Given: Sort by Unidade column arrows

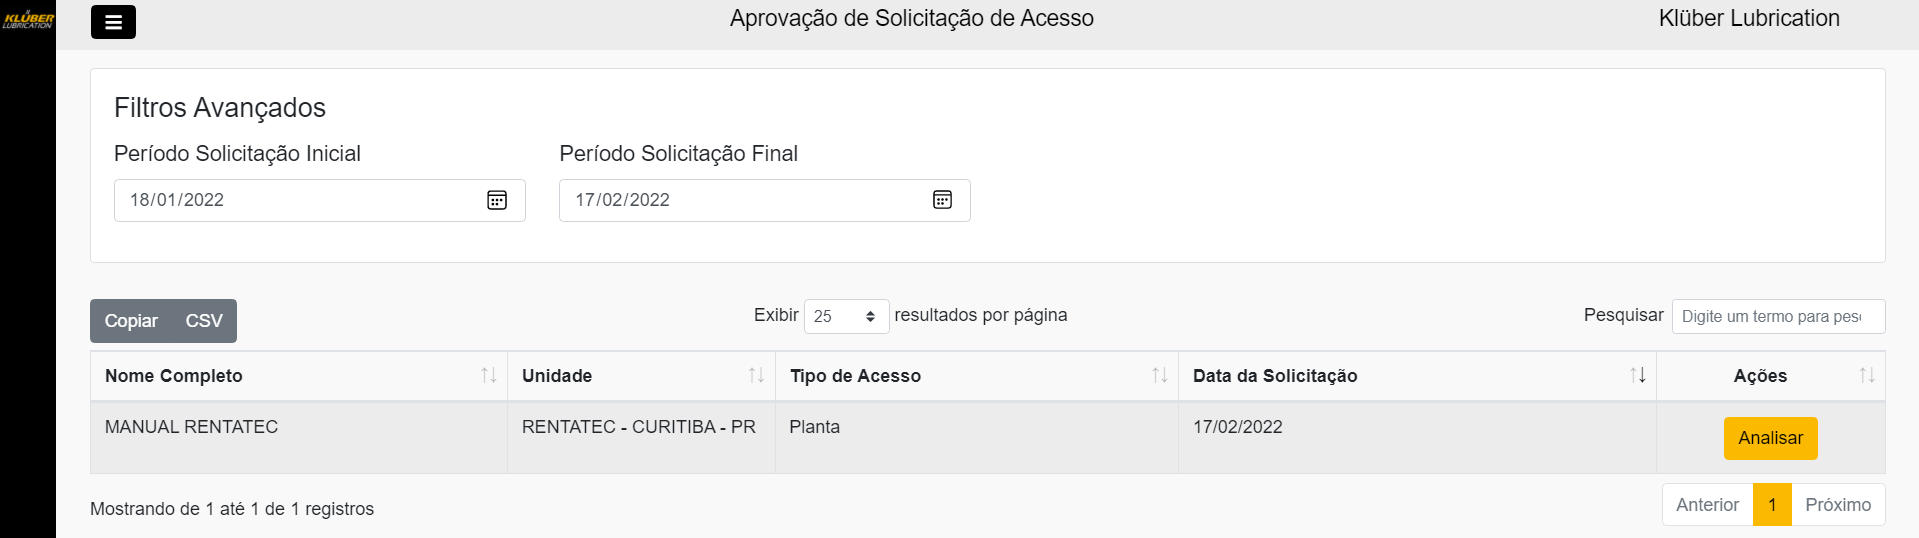Looking at the screenshot, I should click(756, 375).
